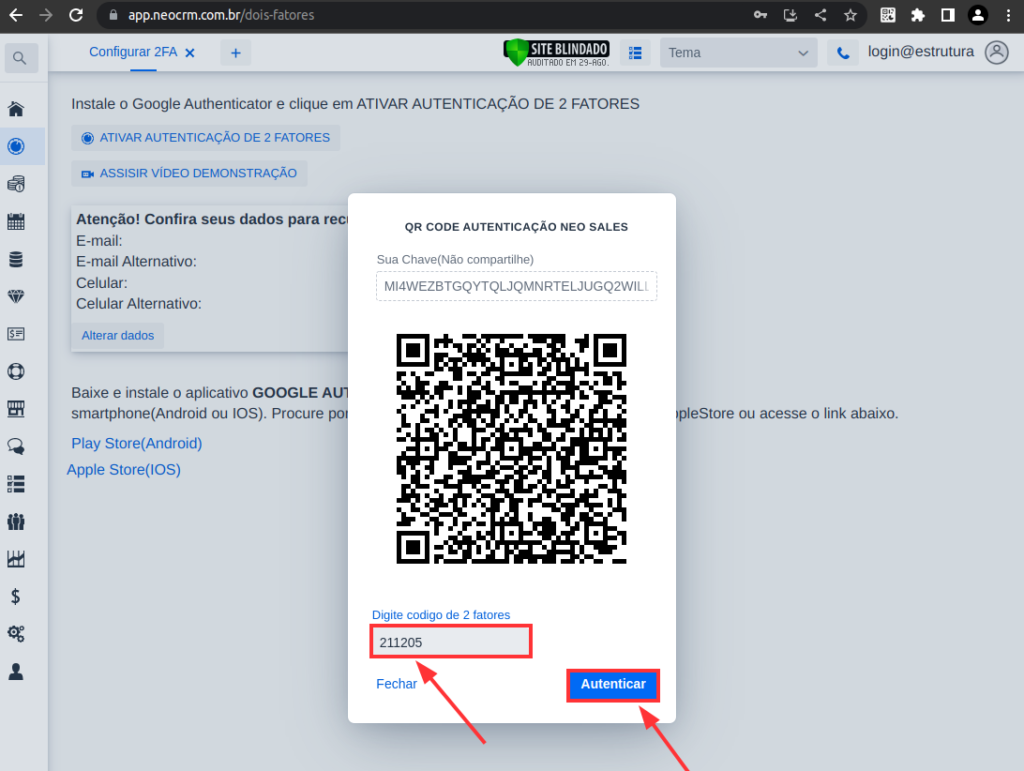
Task: Click the two-factor code input field
Action: pos(451,642)
